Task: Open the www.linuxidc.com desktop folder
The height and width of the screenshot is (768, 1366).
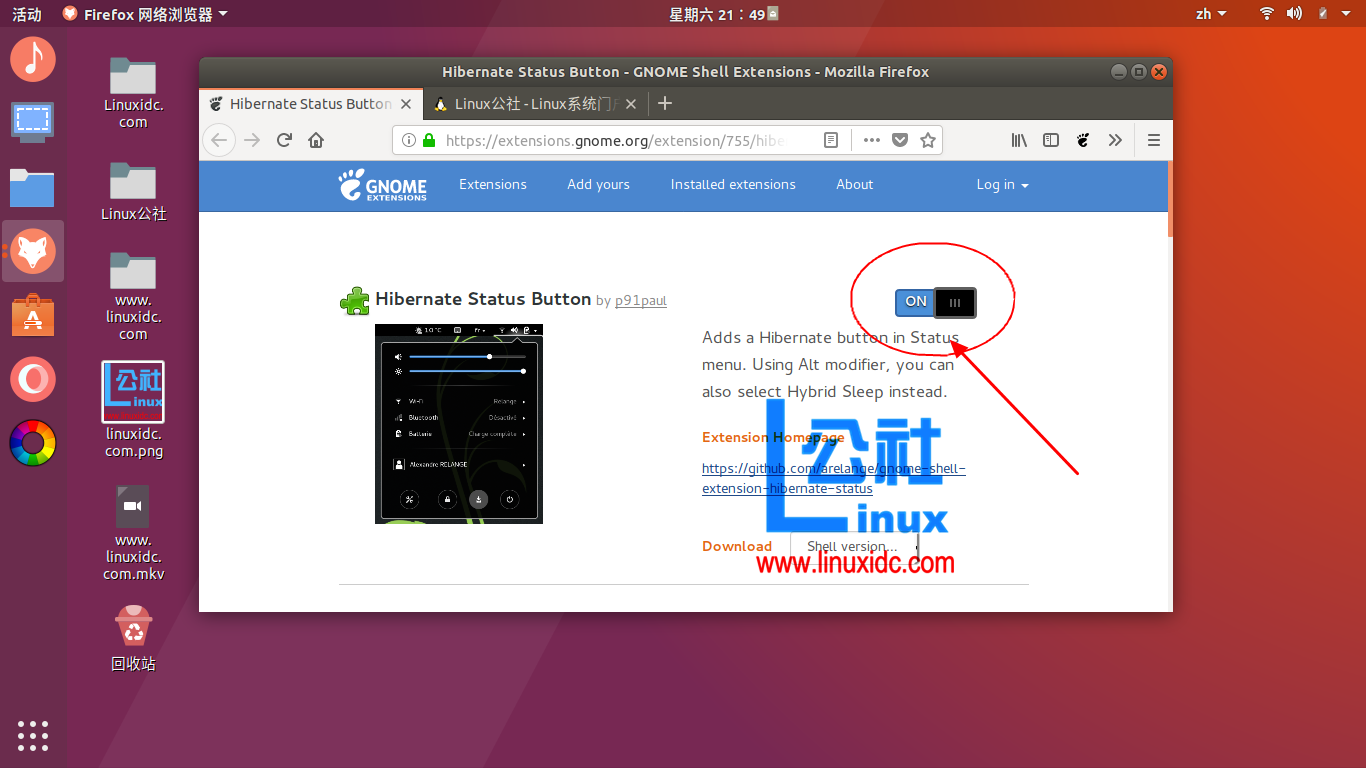Action: (x=133, y=295)
